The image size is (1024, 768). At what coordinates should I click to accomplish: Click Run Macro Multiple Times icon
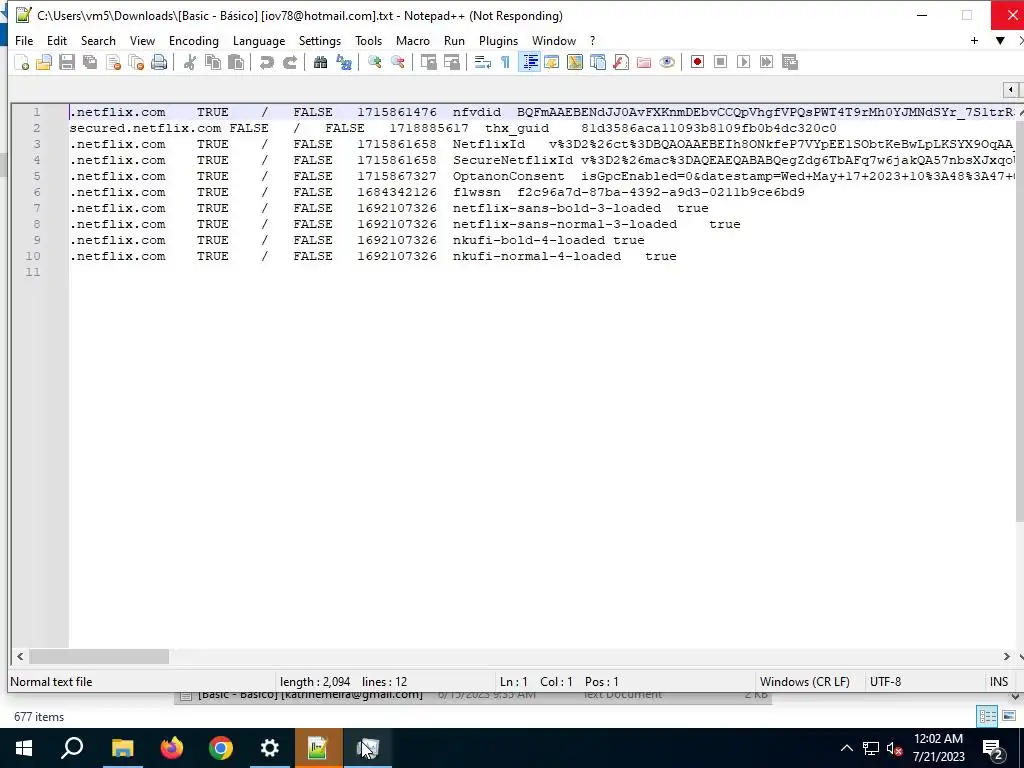click(x=767, y=62)
